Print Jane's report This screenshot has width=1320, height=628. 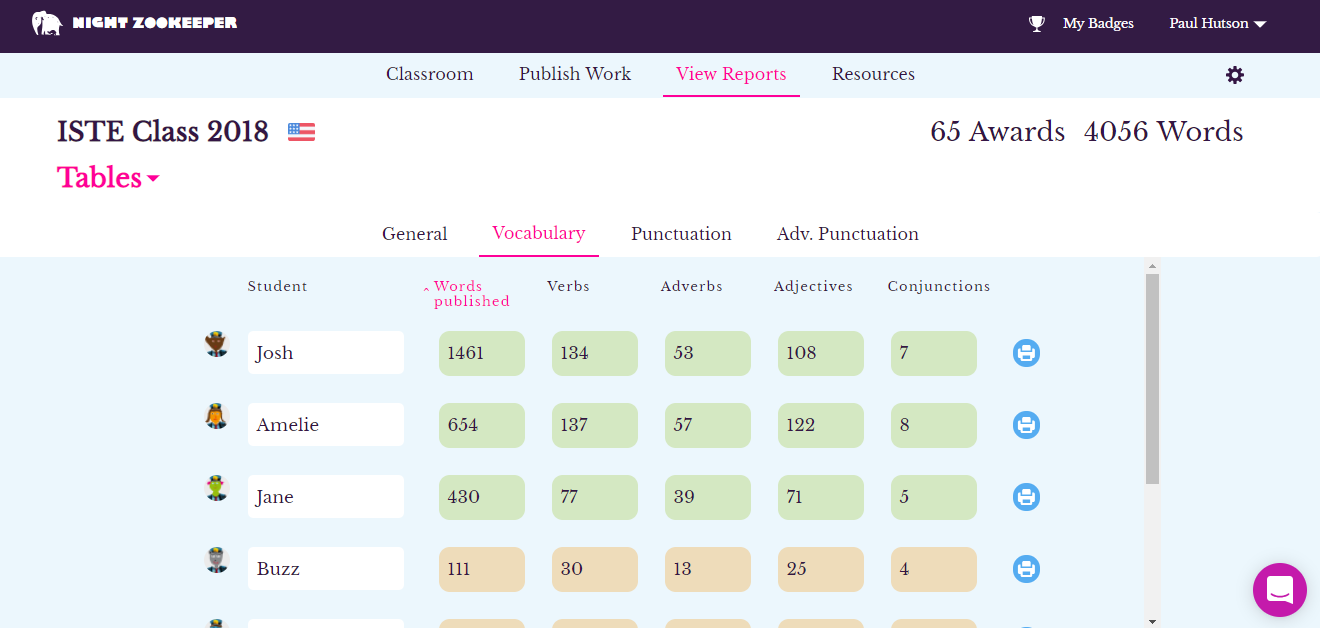tap(1026, 497)
